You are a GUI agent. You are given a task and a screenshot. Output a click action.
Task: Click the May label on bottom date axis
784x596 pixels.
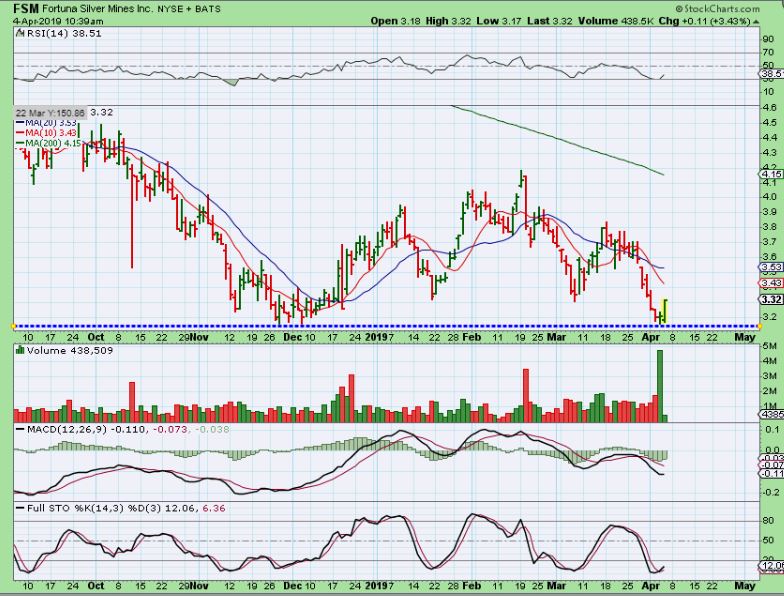tap(744, 586)
